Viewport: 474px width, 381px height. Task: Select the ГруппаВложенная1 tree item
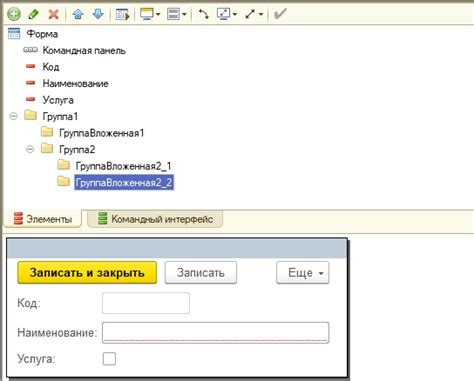click(101, 133)
